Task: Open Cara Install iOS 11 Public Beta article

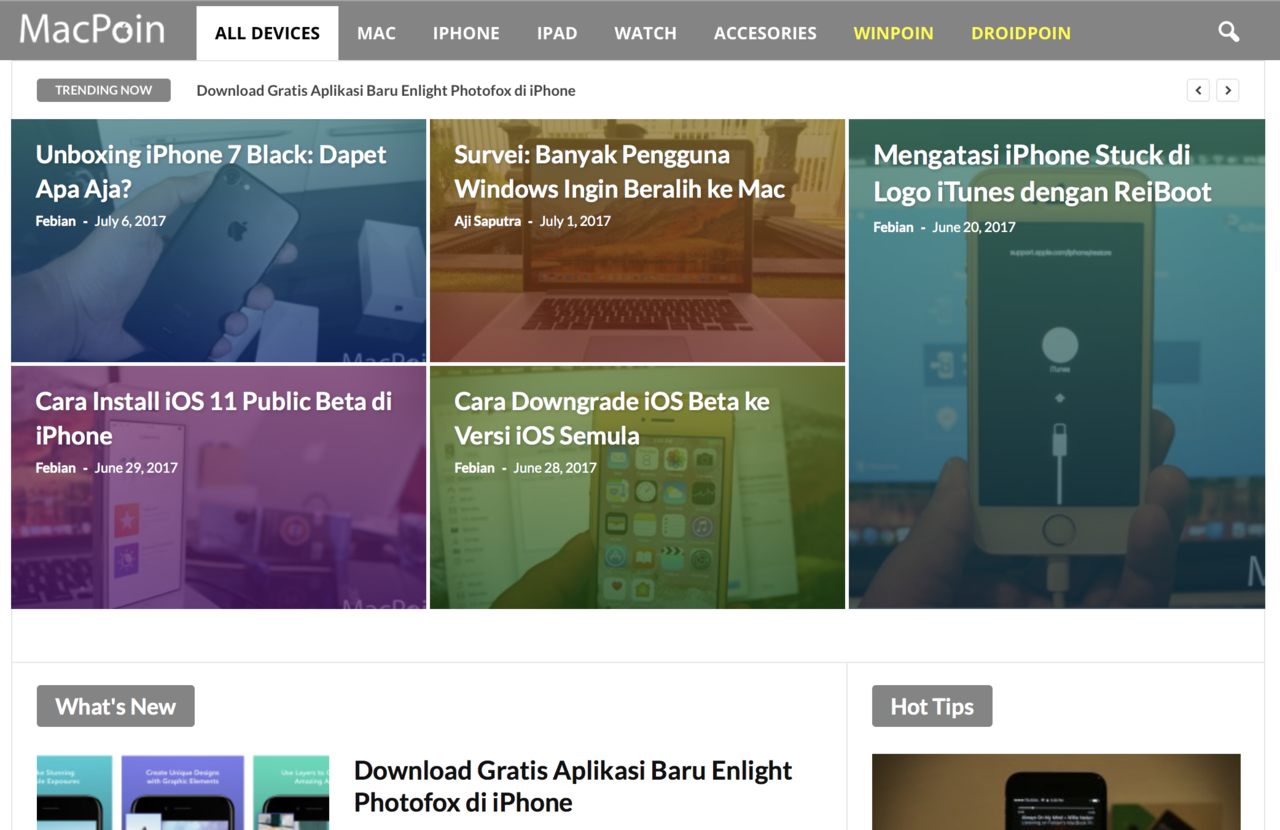Action: click(214, 418)
